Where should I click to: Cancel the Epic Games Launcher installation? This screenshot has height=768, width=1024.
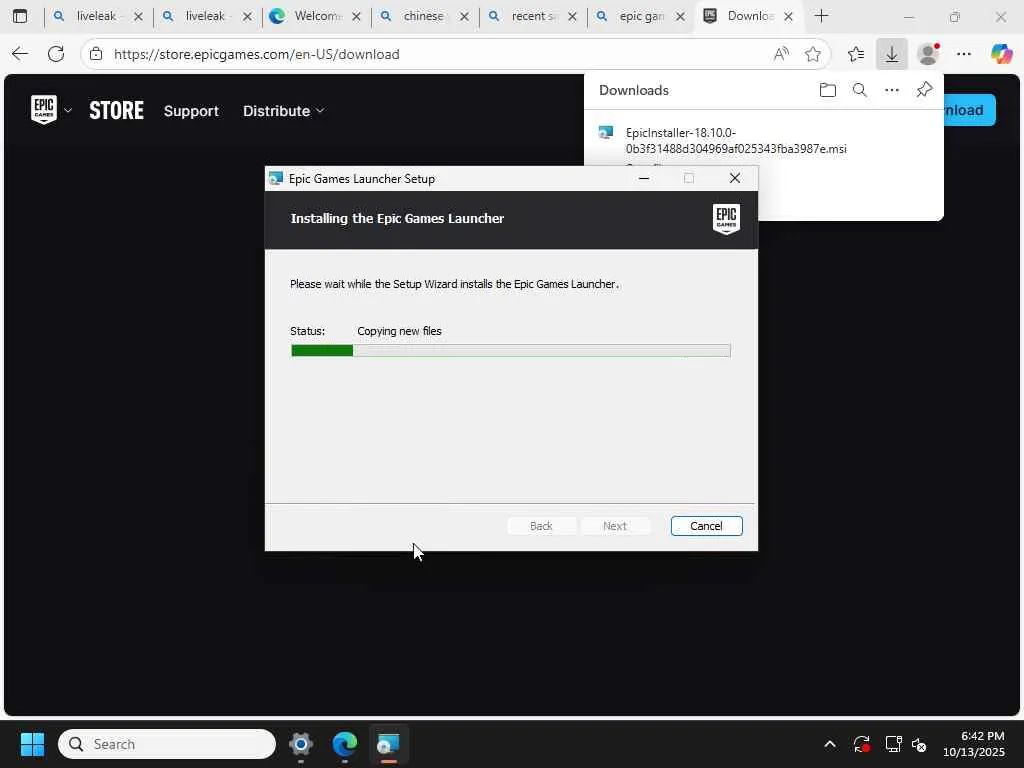click(706, 526)
